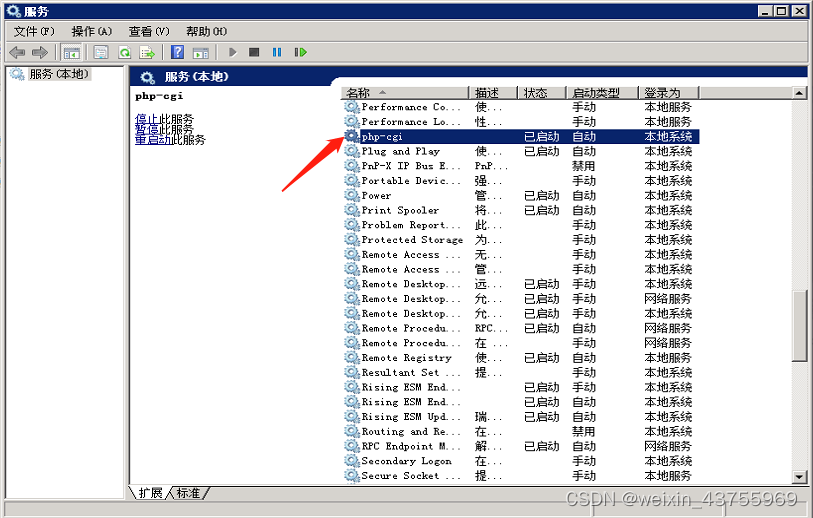
Task: Click the Plug and Play service gear icon
Action: click(352, 151)
